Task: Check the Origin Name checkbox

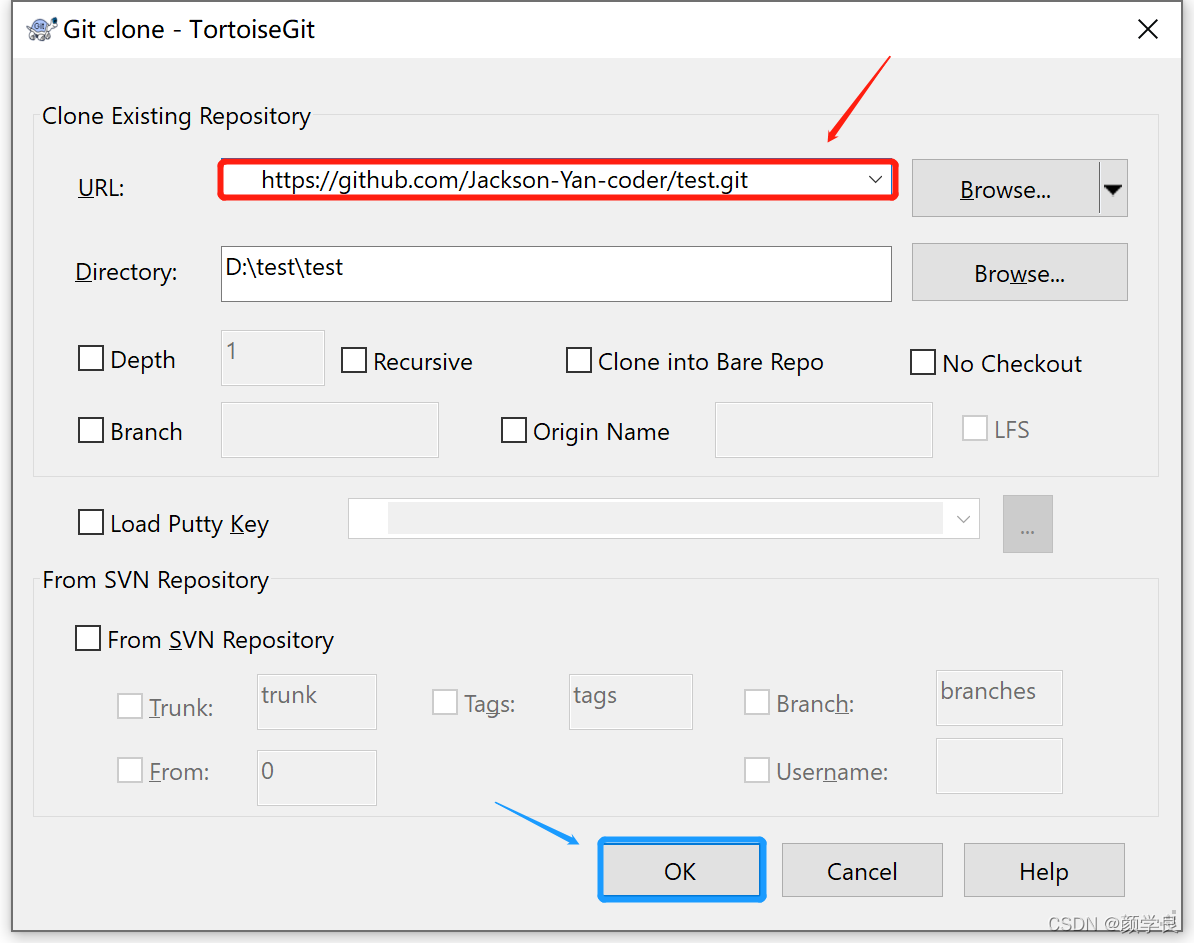Action: 513,430
